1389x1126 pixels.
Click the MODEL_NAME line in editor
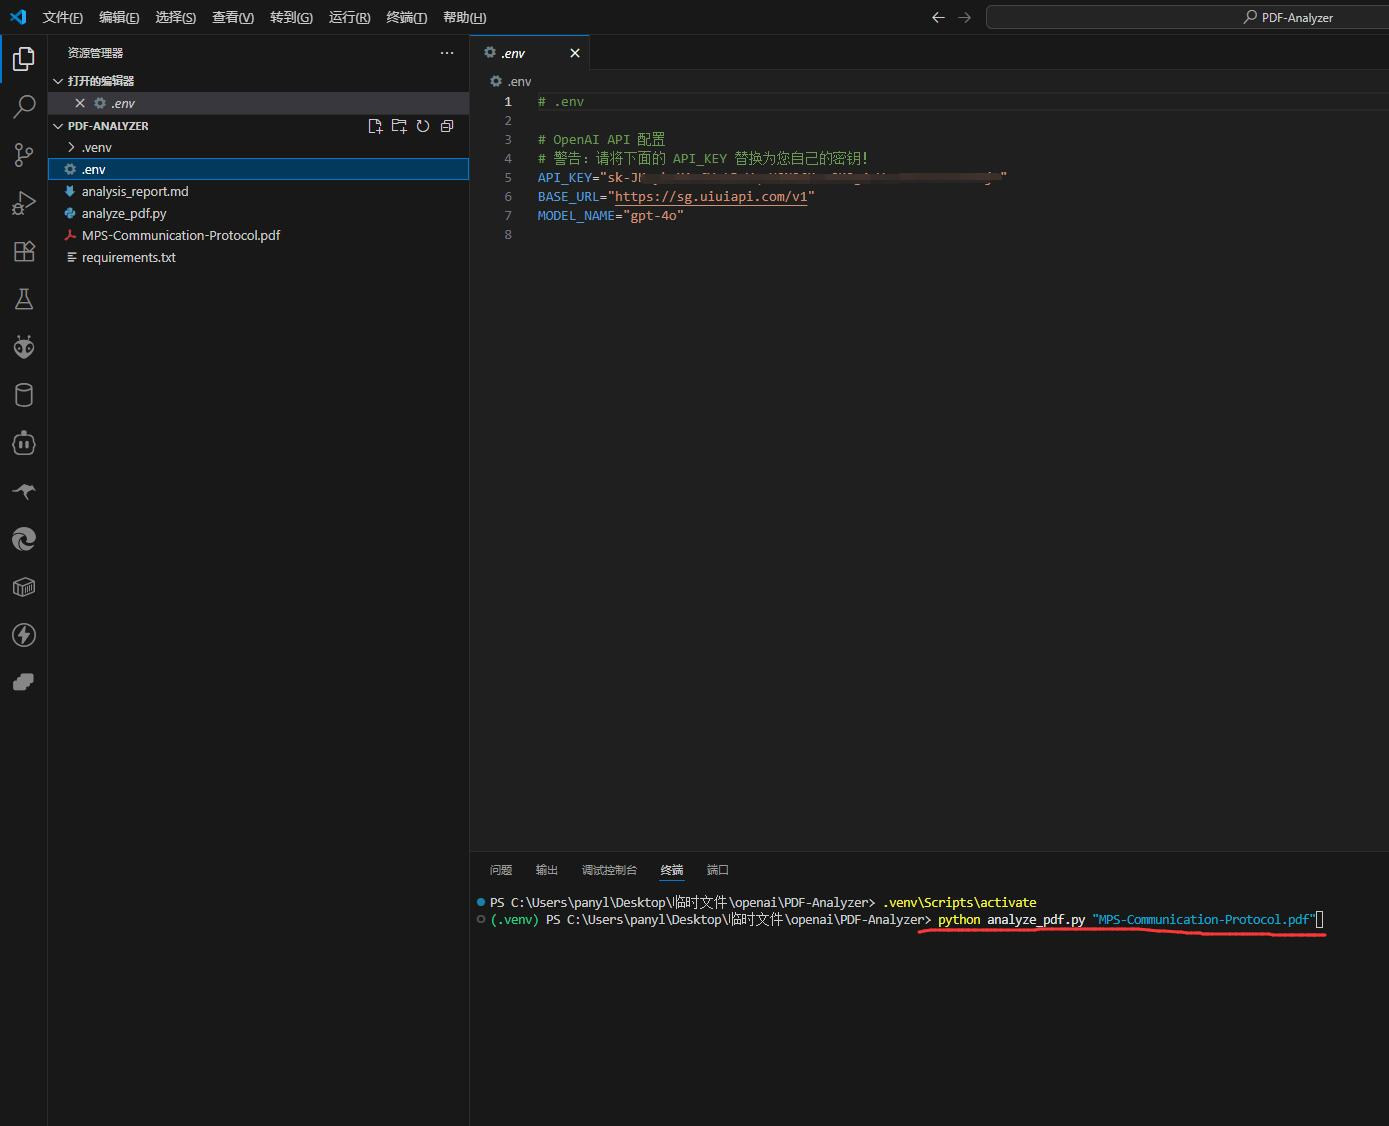tap(611, 216)
